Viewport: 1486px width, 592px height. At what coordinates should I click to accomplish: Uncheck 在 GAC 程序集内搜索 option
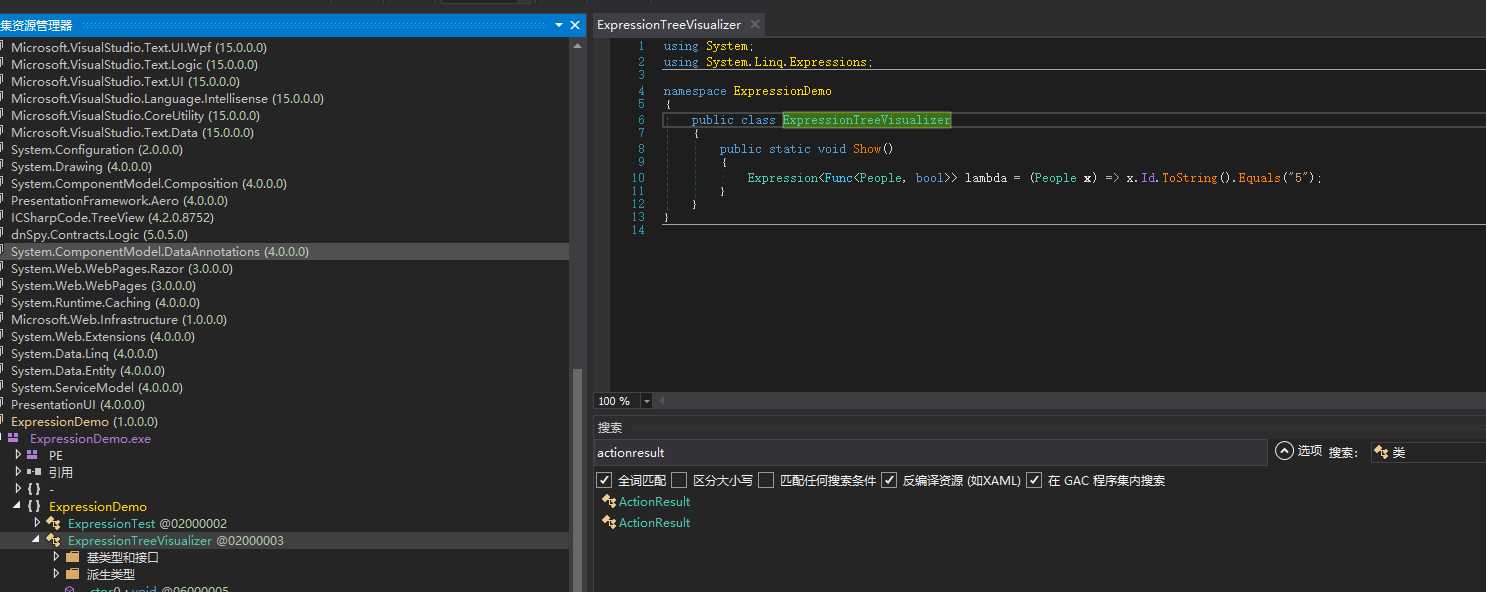(x=1034, y=480)
